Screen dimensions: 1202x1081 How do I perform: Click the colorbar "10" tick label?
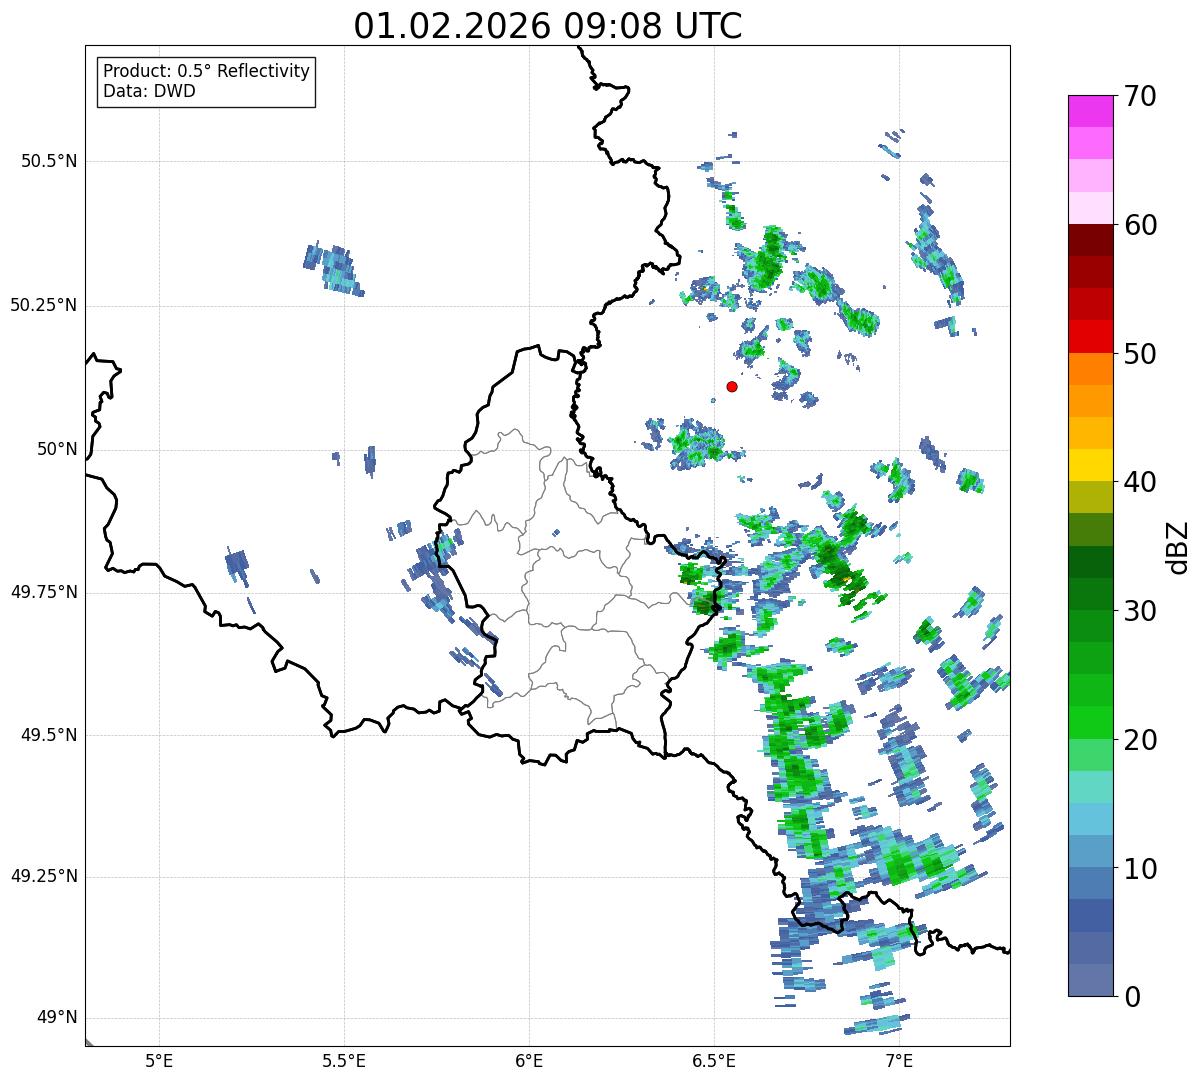pyautogui.click(x=1141, y=868)
